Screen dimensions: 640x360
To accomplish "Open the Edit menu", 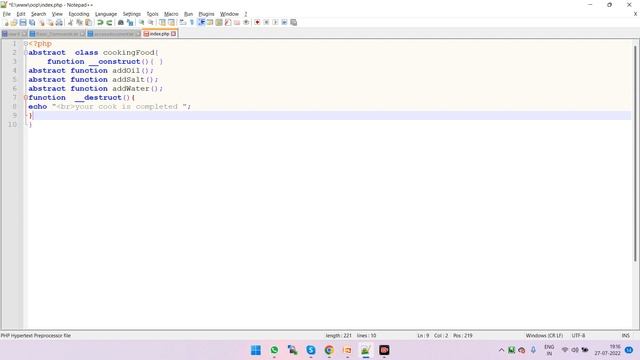I will coord(21,14).
